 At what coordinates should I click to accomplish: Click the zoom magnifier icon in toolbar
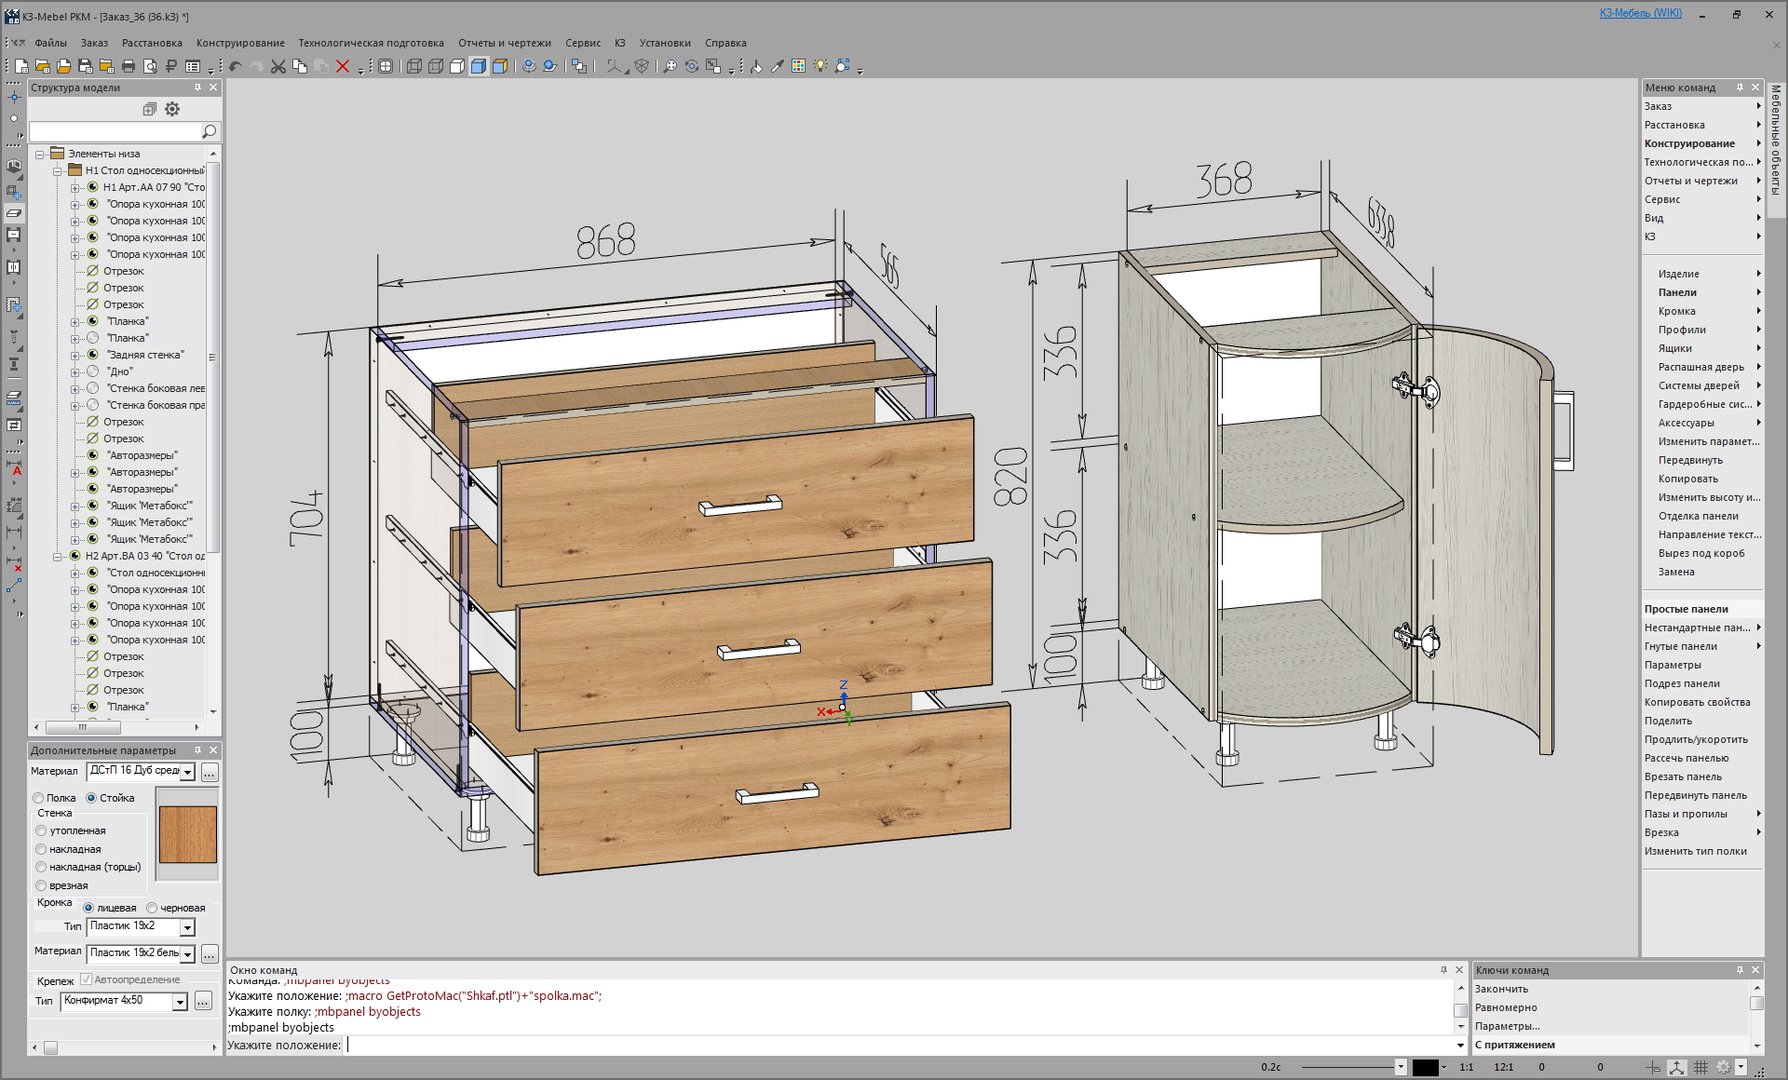click(670, 66)
